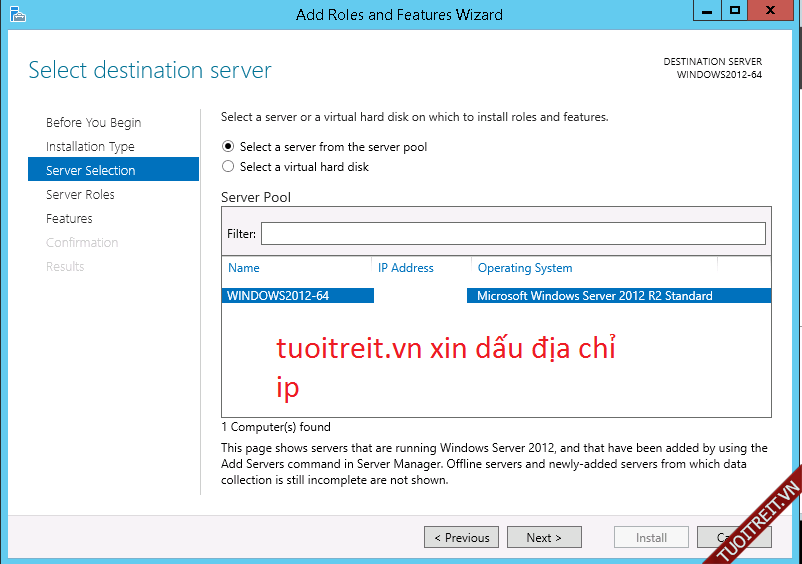
Task: Choose 'Select a server from the server pool'
Action: [228, 147]
